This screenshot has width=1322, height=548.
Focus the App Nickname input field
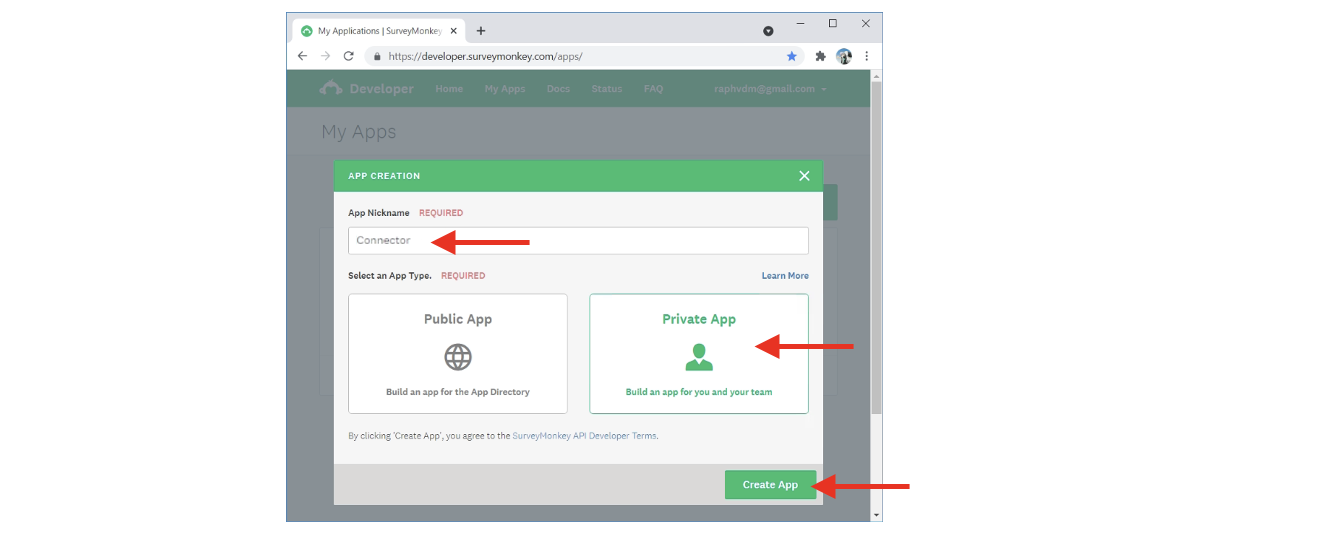[578, 241]
